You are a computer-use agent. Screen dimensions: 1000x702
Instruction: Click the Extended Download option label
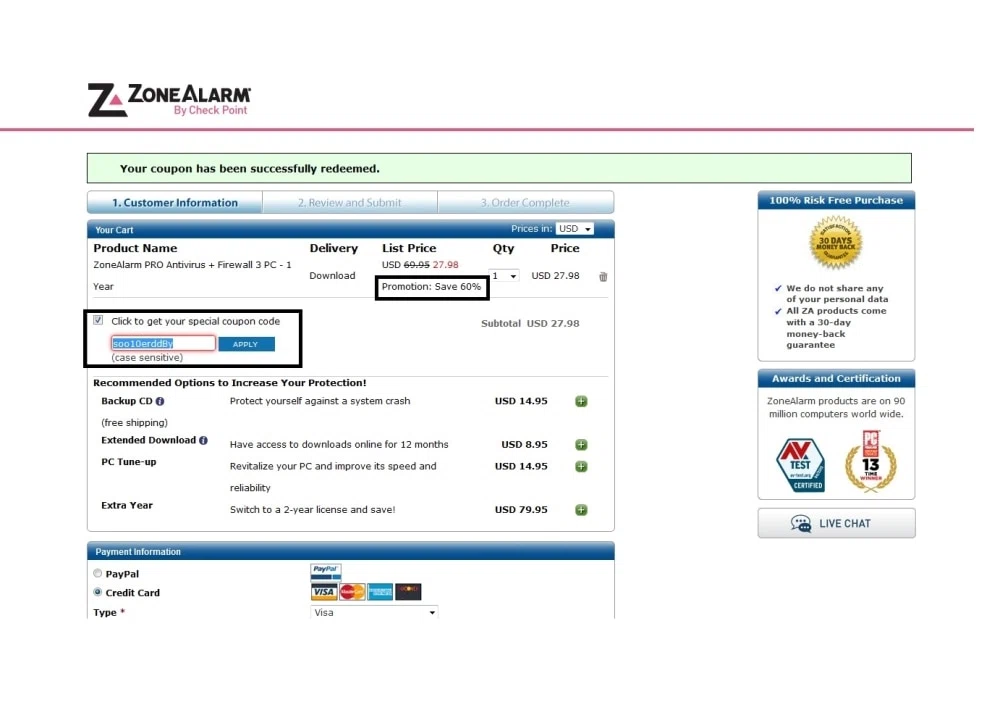point(149,440)
